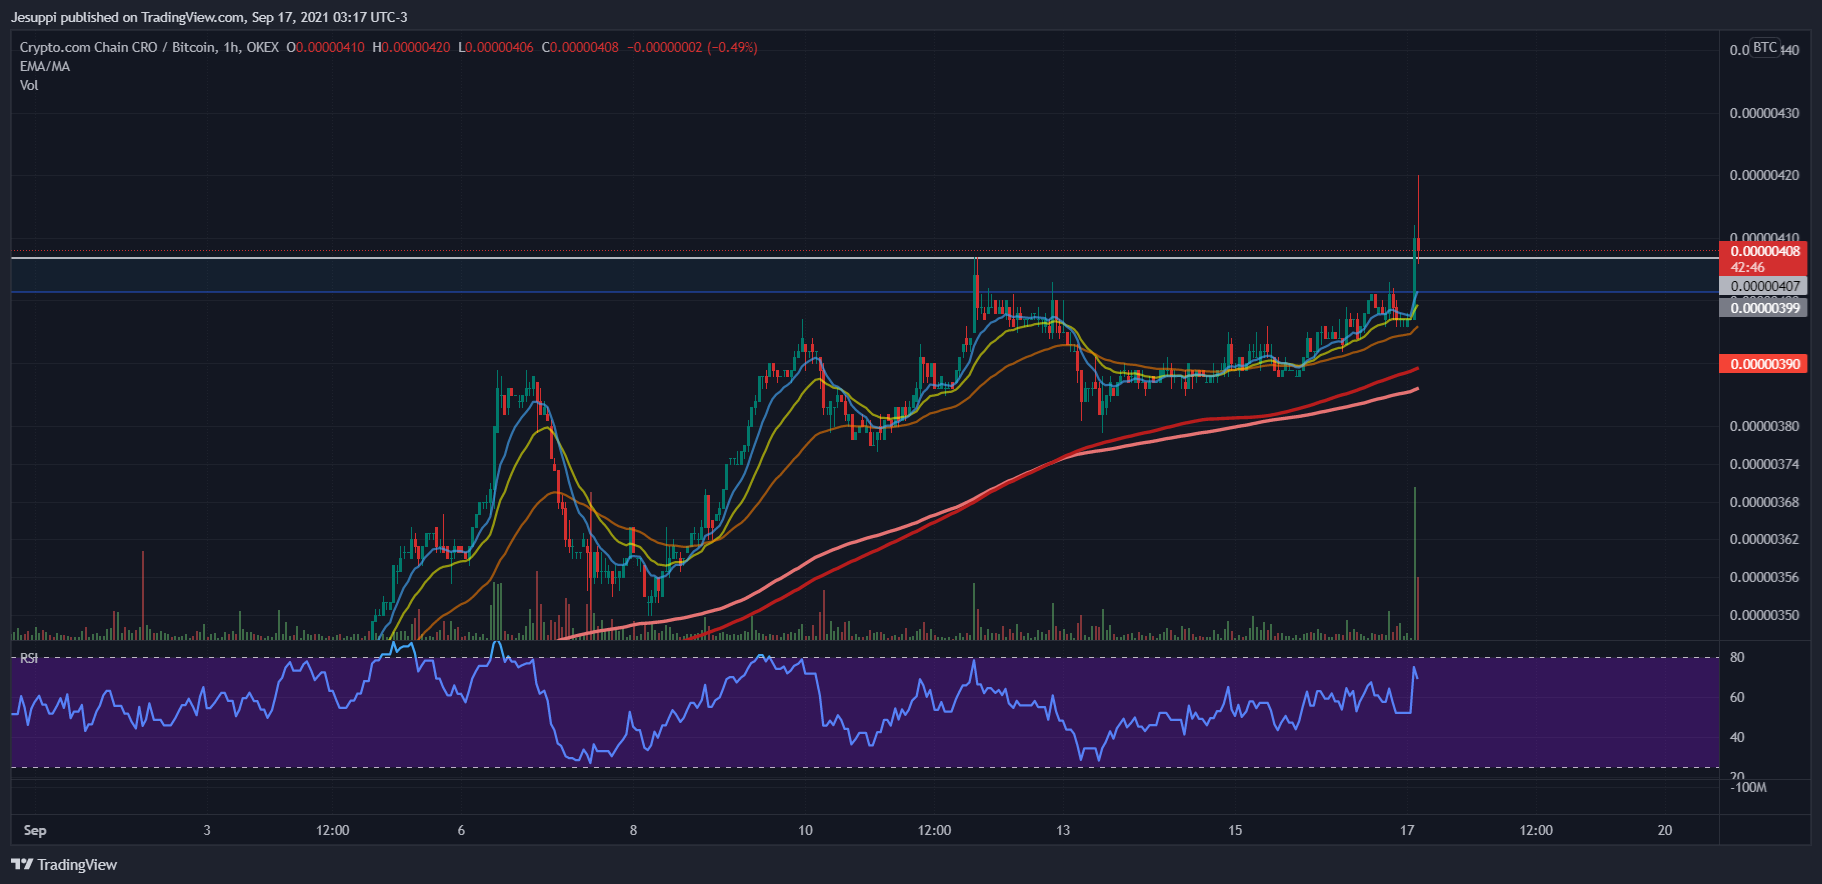Click the date 20 on the time axis
This screenshot has height=884, width=1822.
pos(1665,830)
